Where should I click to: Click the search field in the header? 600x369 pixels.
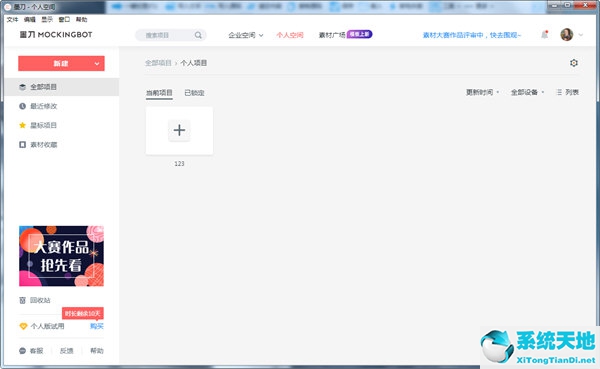pos(171,35)
